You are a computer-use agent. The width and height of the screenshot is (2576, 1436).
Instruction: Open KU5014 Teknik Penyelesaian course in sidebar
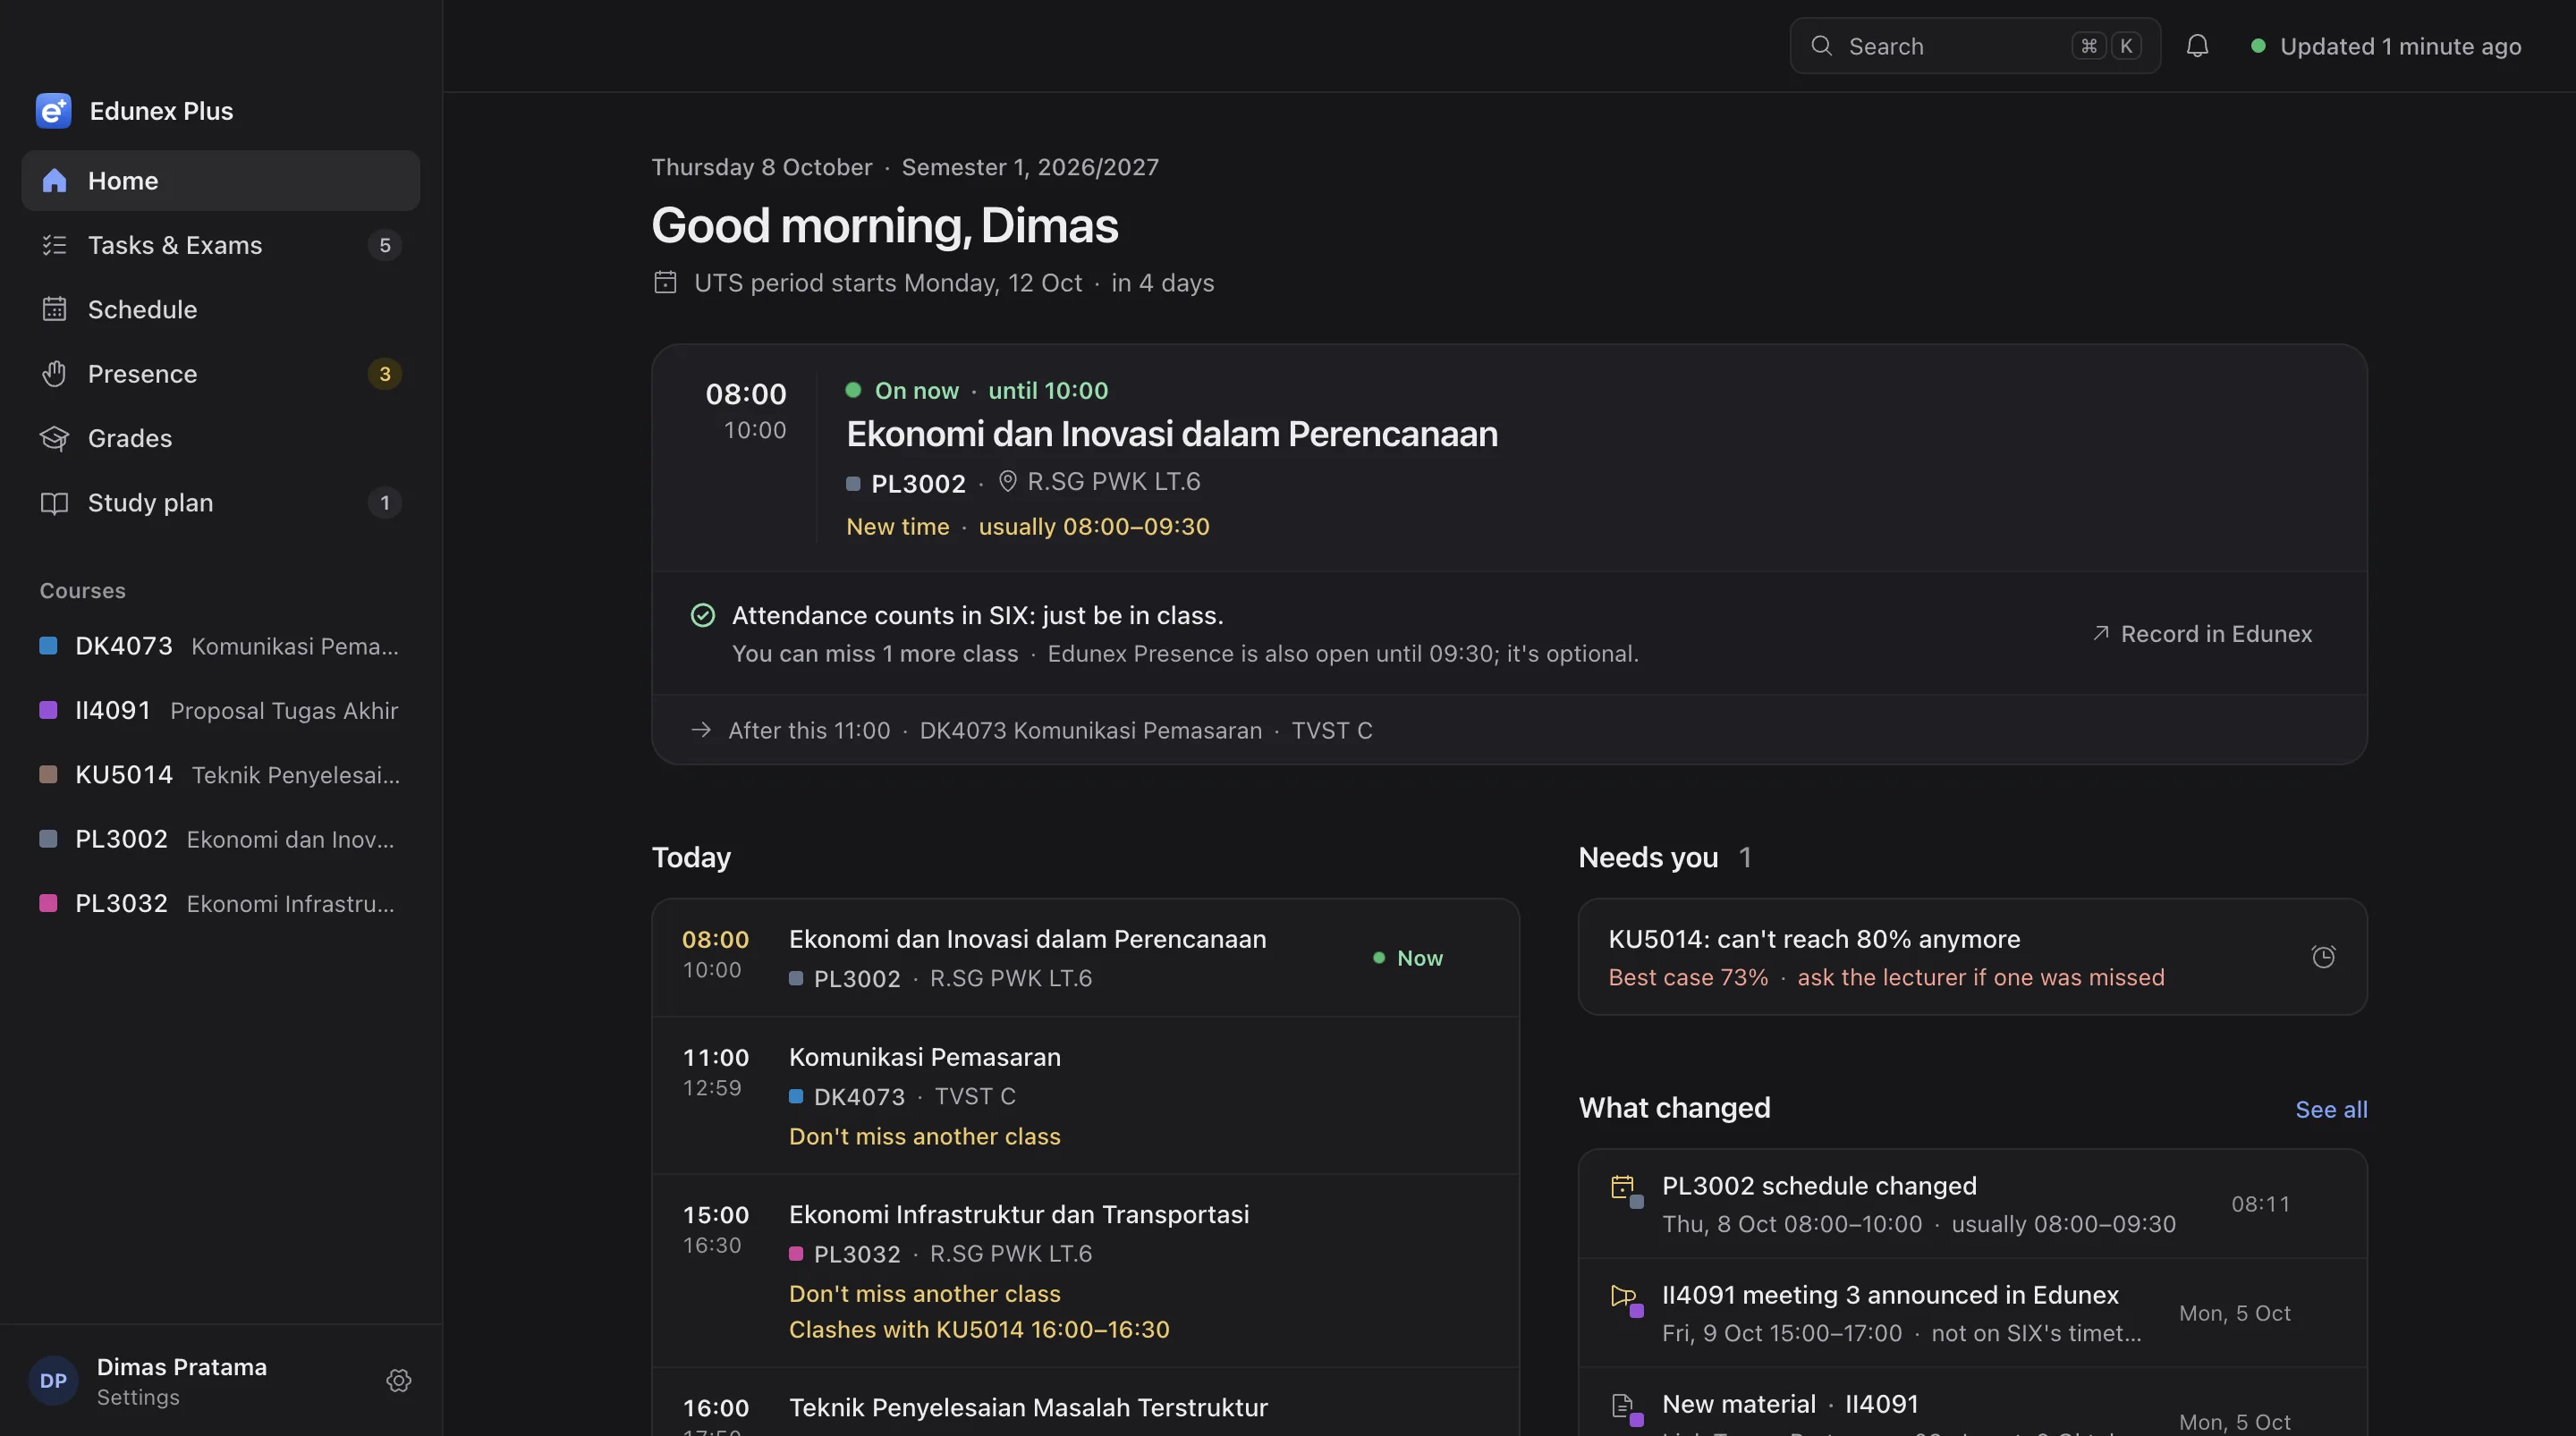(220, 775)
